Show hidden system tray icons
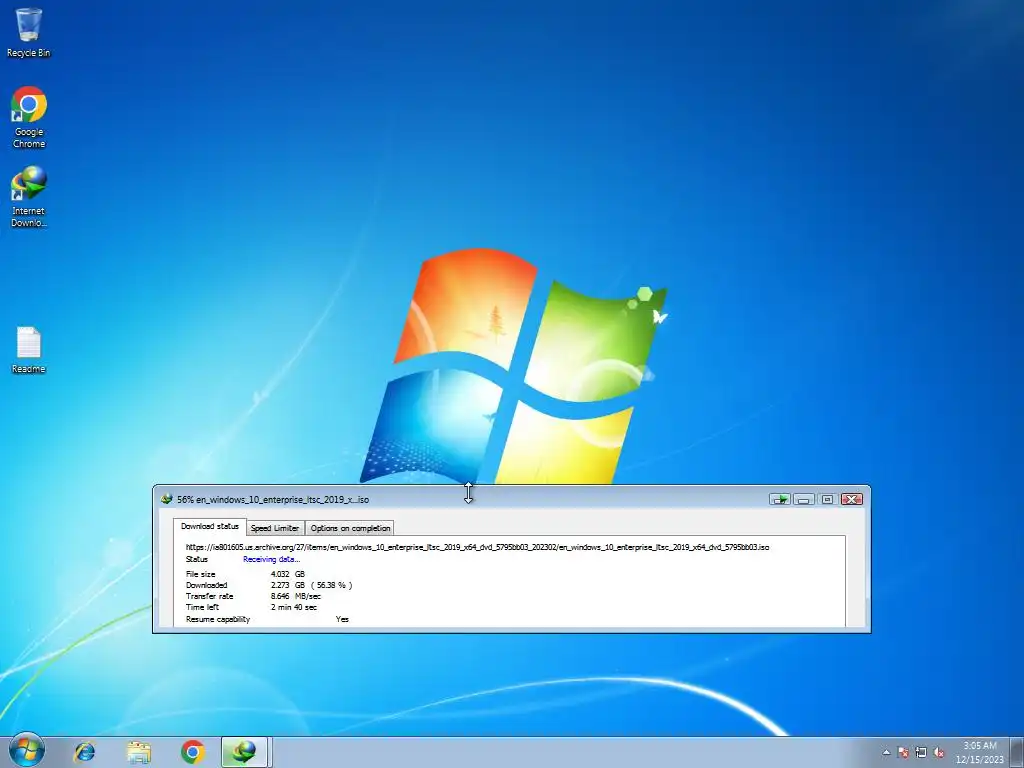 [886, 753]
